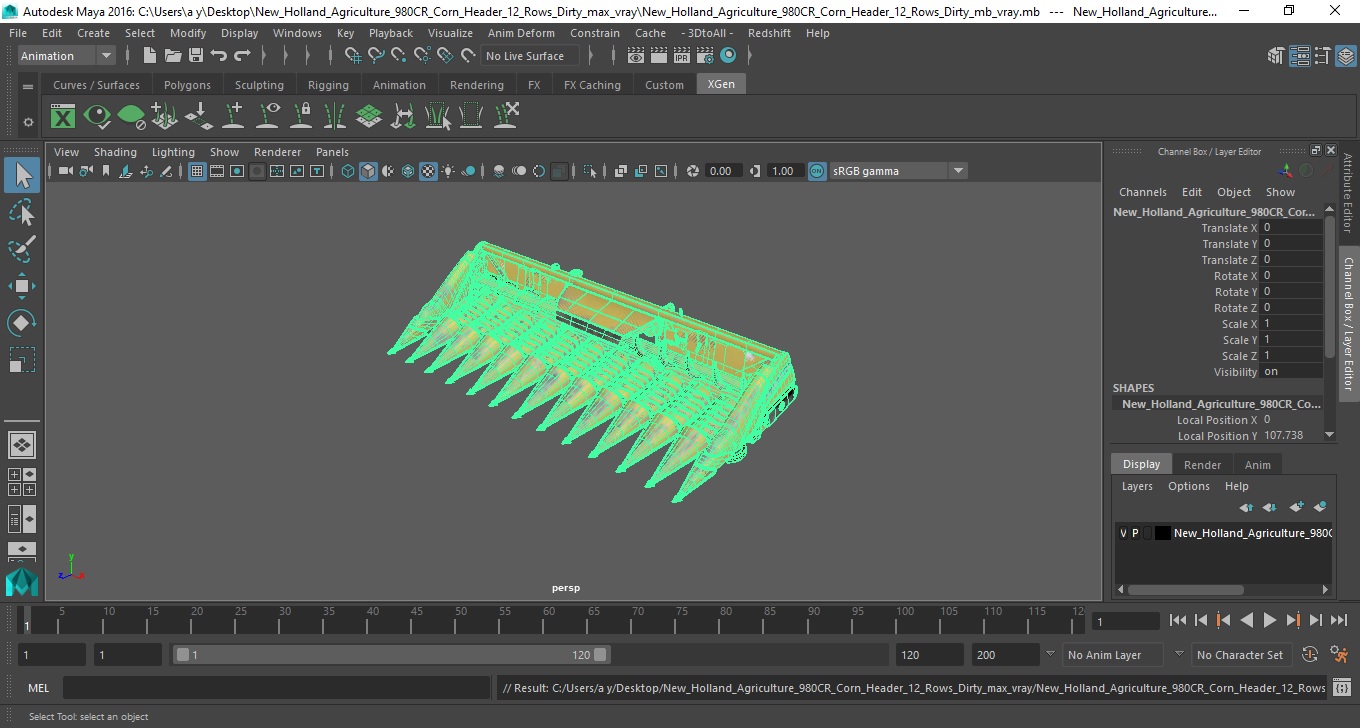This screenshot has width=1360, height=728.
Task: Click the undo arrow icon
Action: 219,56
